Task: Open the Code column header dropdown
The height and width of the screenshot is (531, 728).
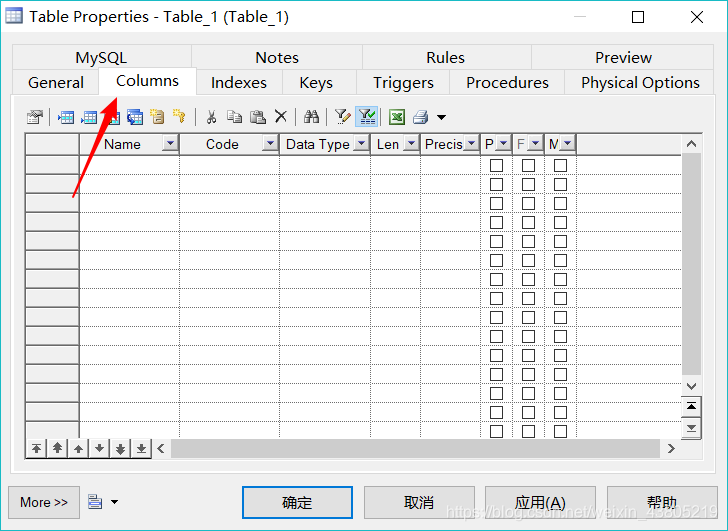Action: 270,144
